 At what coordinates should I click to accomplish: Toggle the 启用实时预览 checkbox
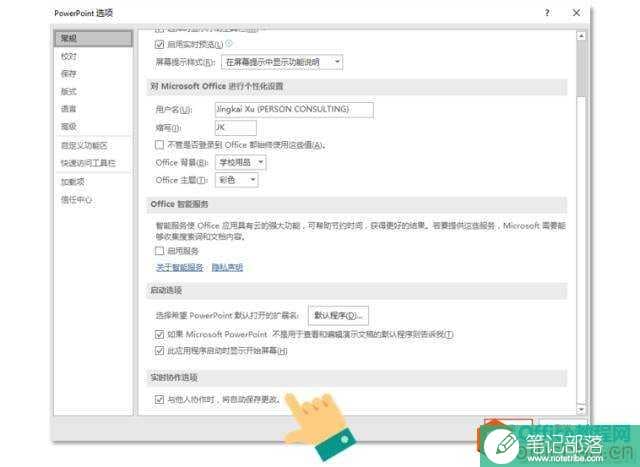[x=160, y=44]
